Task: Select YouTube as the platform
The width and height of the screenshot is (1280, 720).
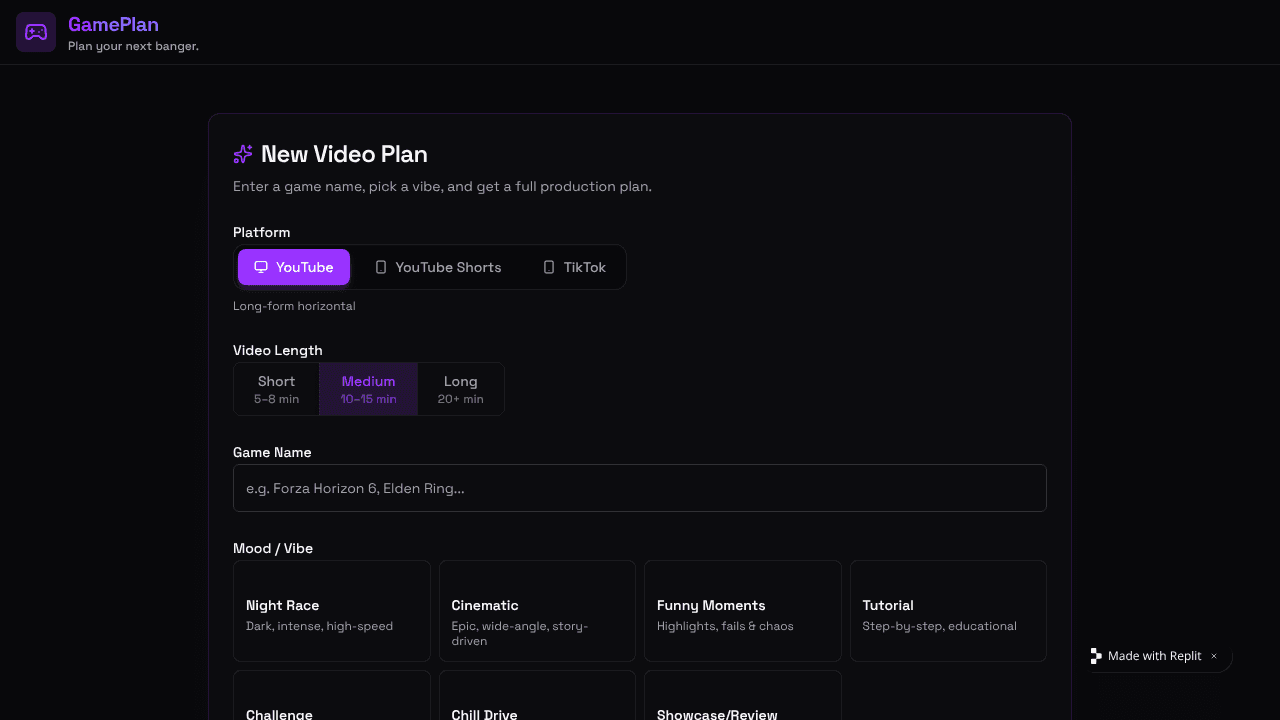Action: coord(294,267)
